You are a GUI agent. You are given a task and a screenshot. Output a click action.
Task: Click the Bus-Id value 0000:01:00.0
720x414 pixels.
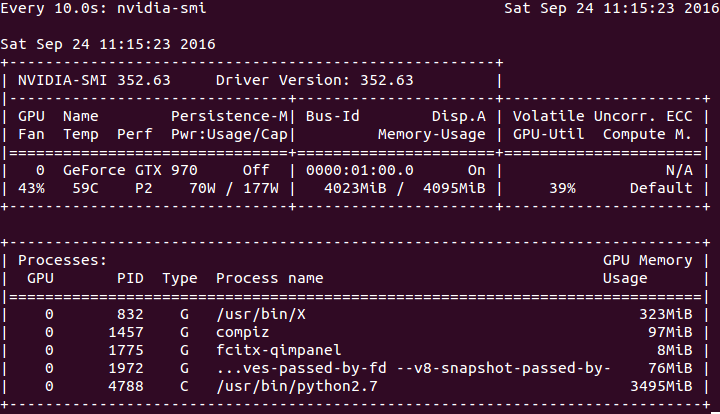(x=359, y=170)
